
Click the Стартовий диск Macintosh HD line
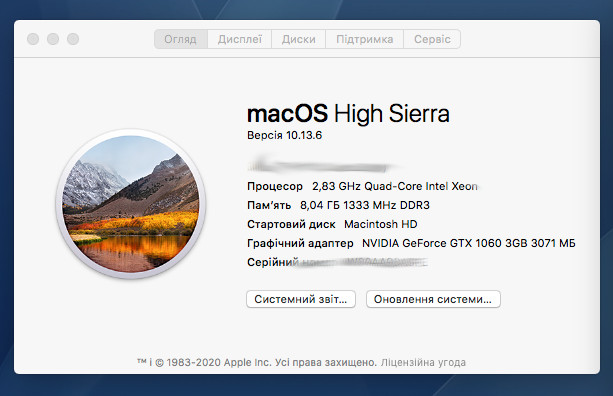tap(332, 224)
